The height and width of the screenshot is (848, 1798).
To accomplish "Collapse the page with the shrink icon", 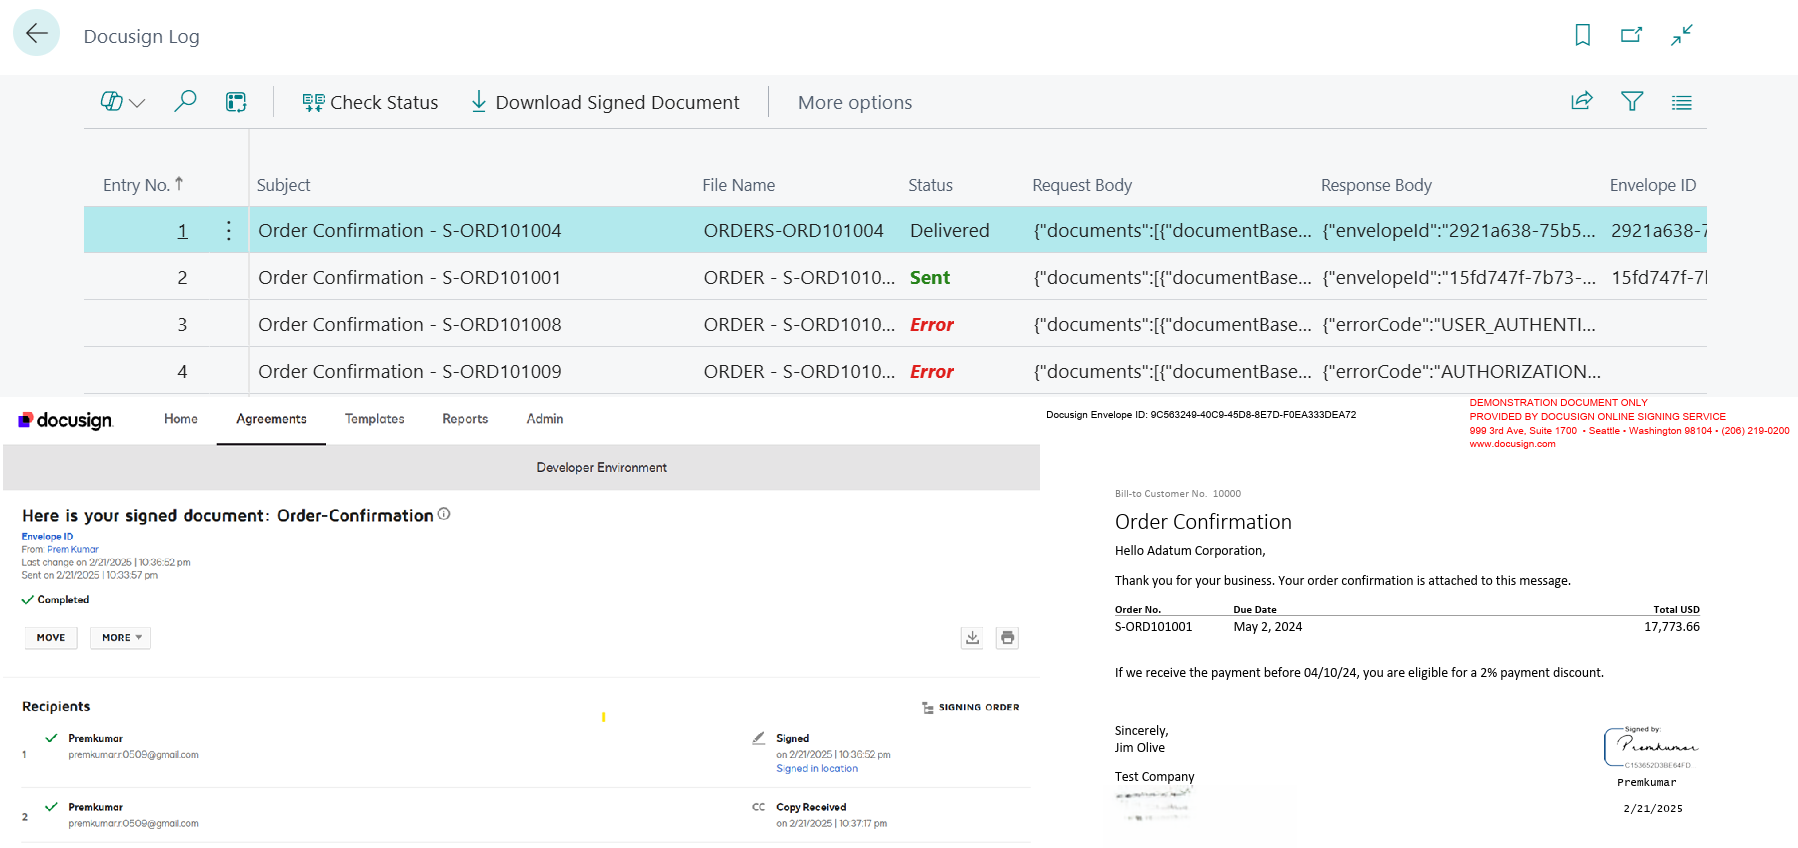I will [x=1682, y=35].
